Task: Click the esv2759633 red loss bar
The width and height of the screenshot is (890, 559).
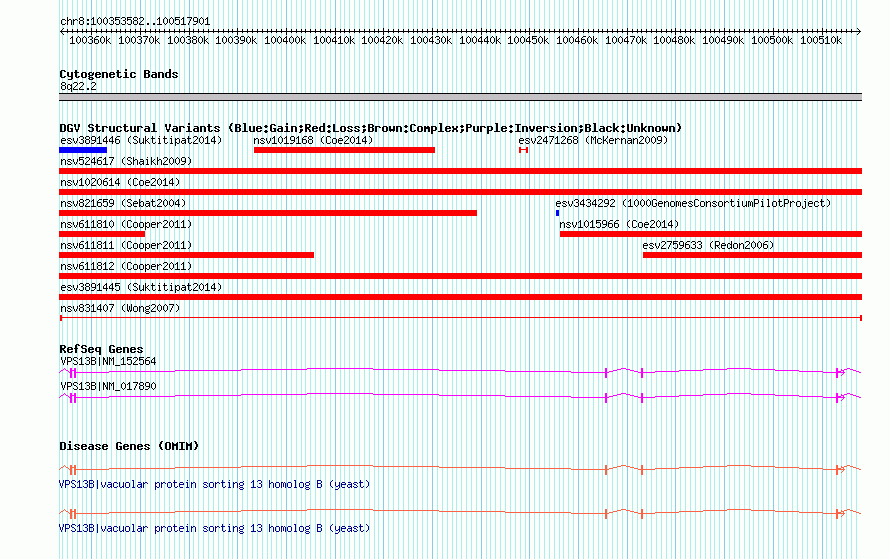Action: 753,255
